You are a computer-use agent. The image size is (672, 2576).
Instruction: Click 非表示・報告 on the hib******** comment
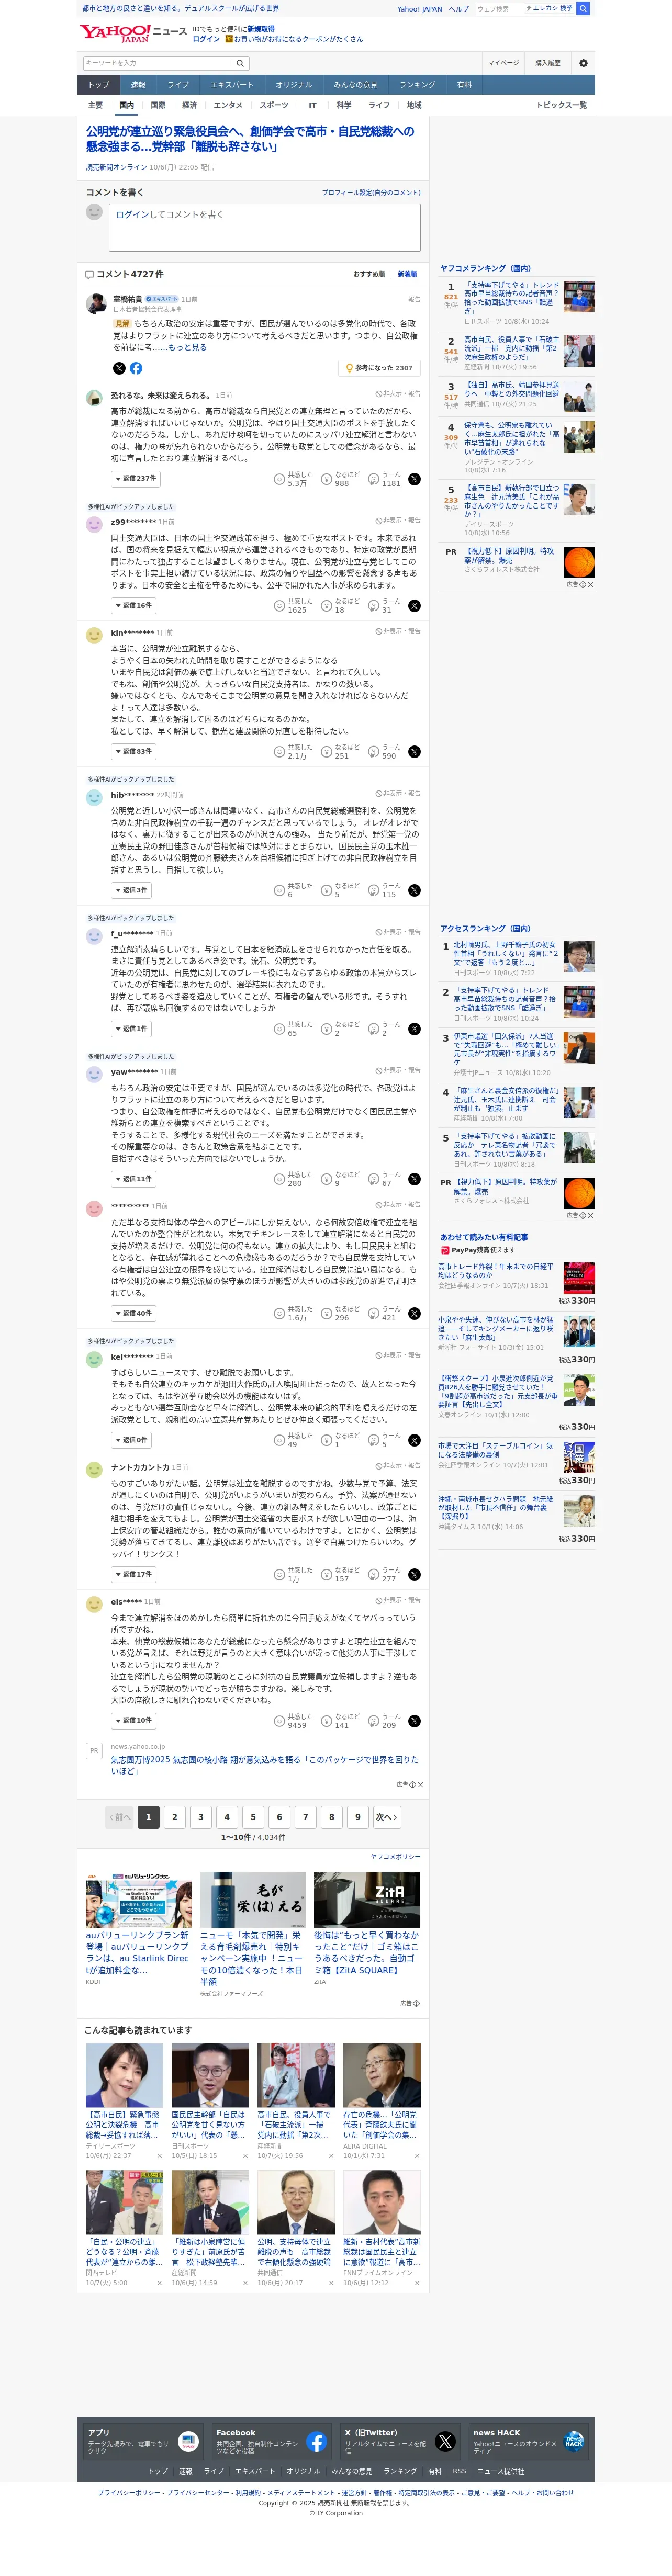(398, 794)
